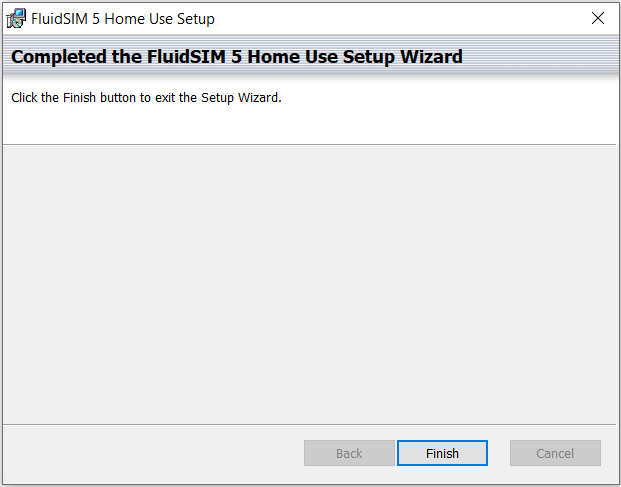Click the divider line below the white section
This screenshot has width=621, height=487.
(309, 145)
